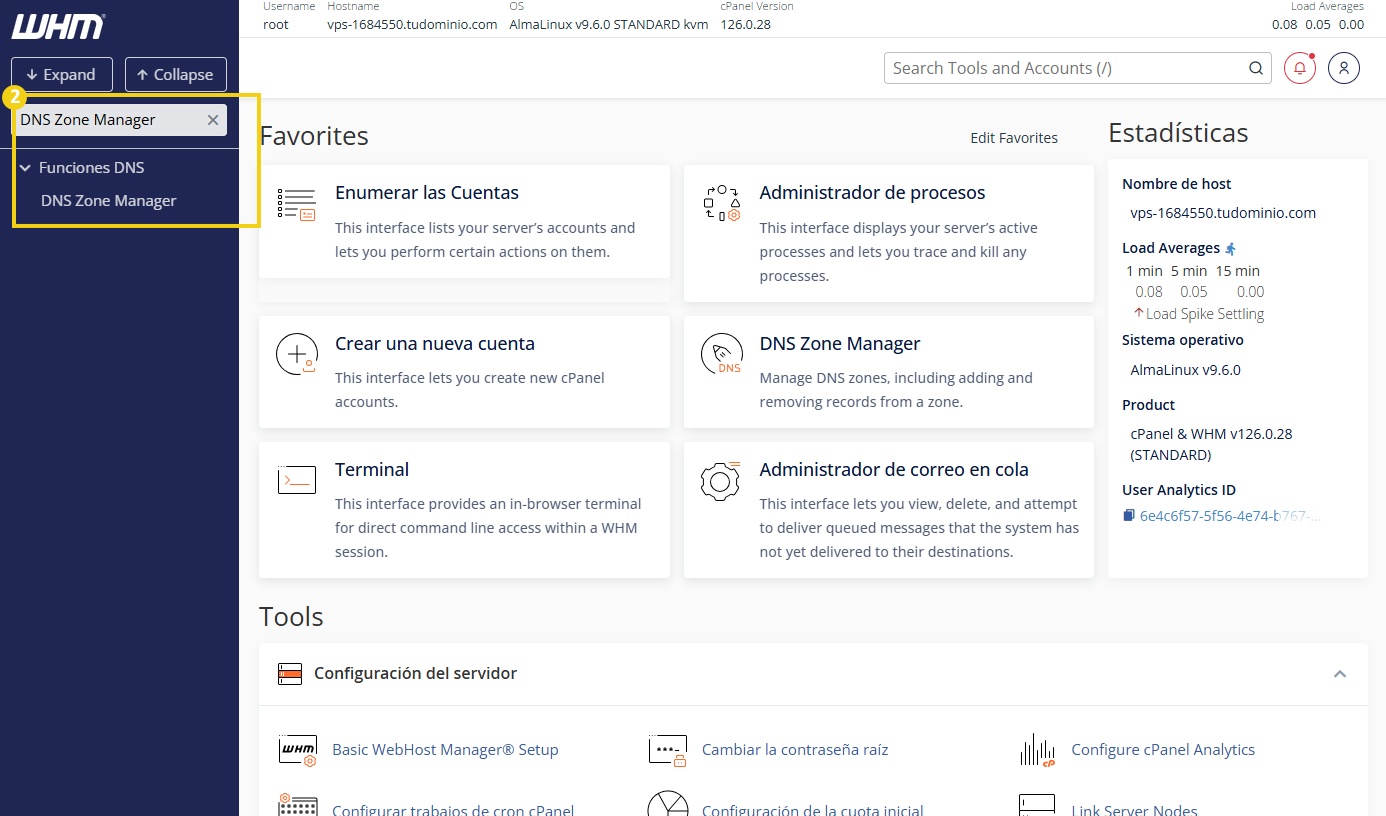The height and width of the screenshot is (816, 1386).
Task: Click the Administrador de procesos icon
Action: click(721, 203)
